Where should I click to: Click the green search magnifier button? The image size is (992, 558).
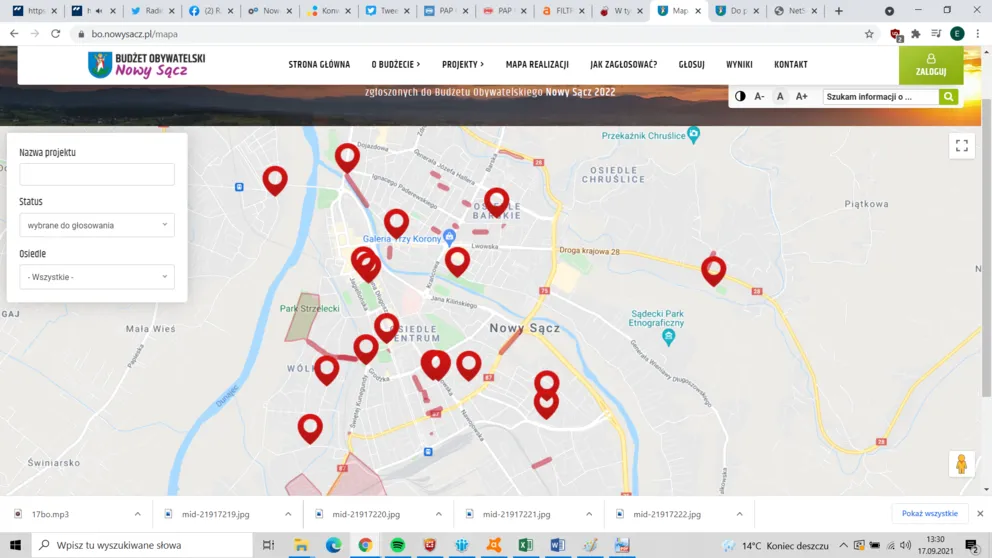[948, 97]
